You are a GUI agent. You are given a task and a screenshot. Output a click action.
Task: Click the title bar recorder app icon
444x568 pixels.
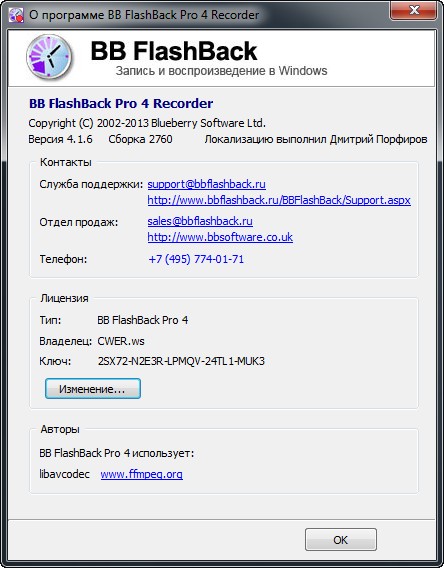click(16, 15)
